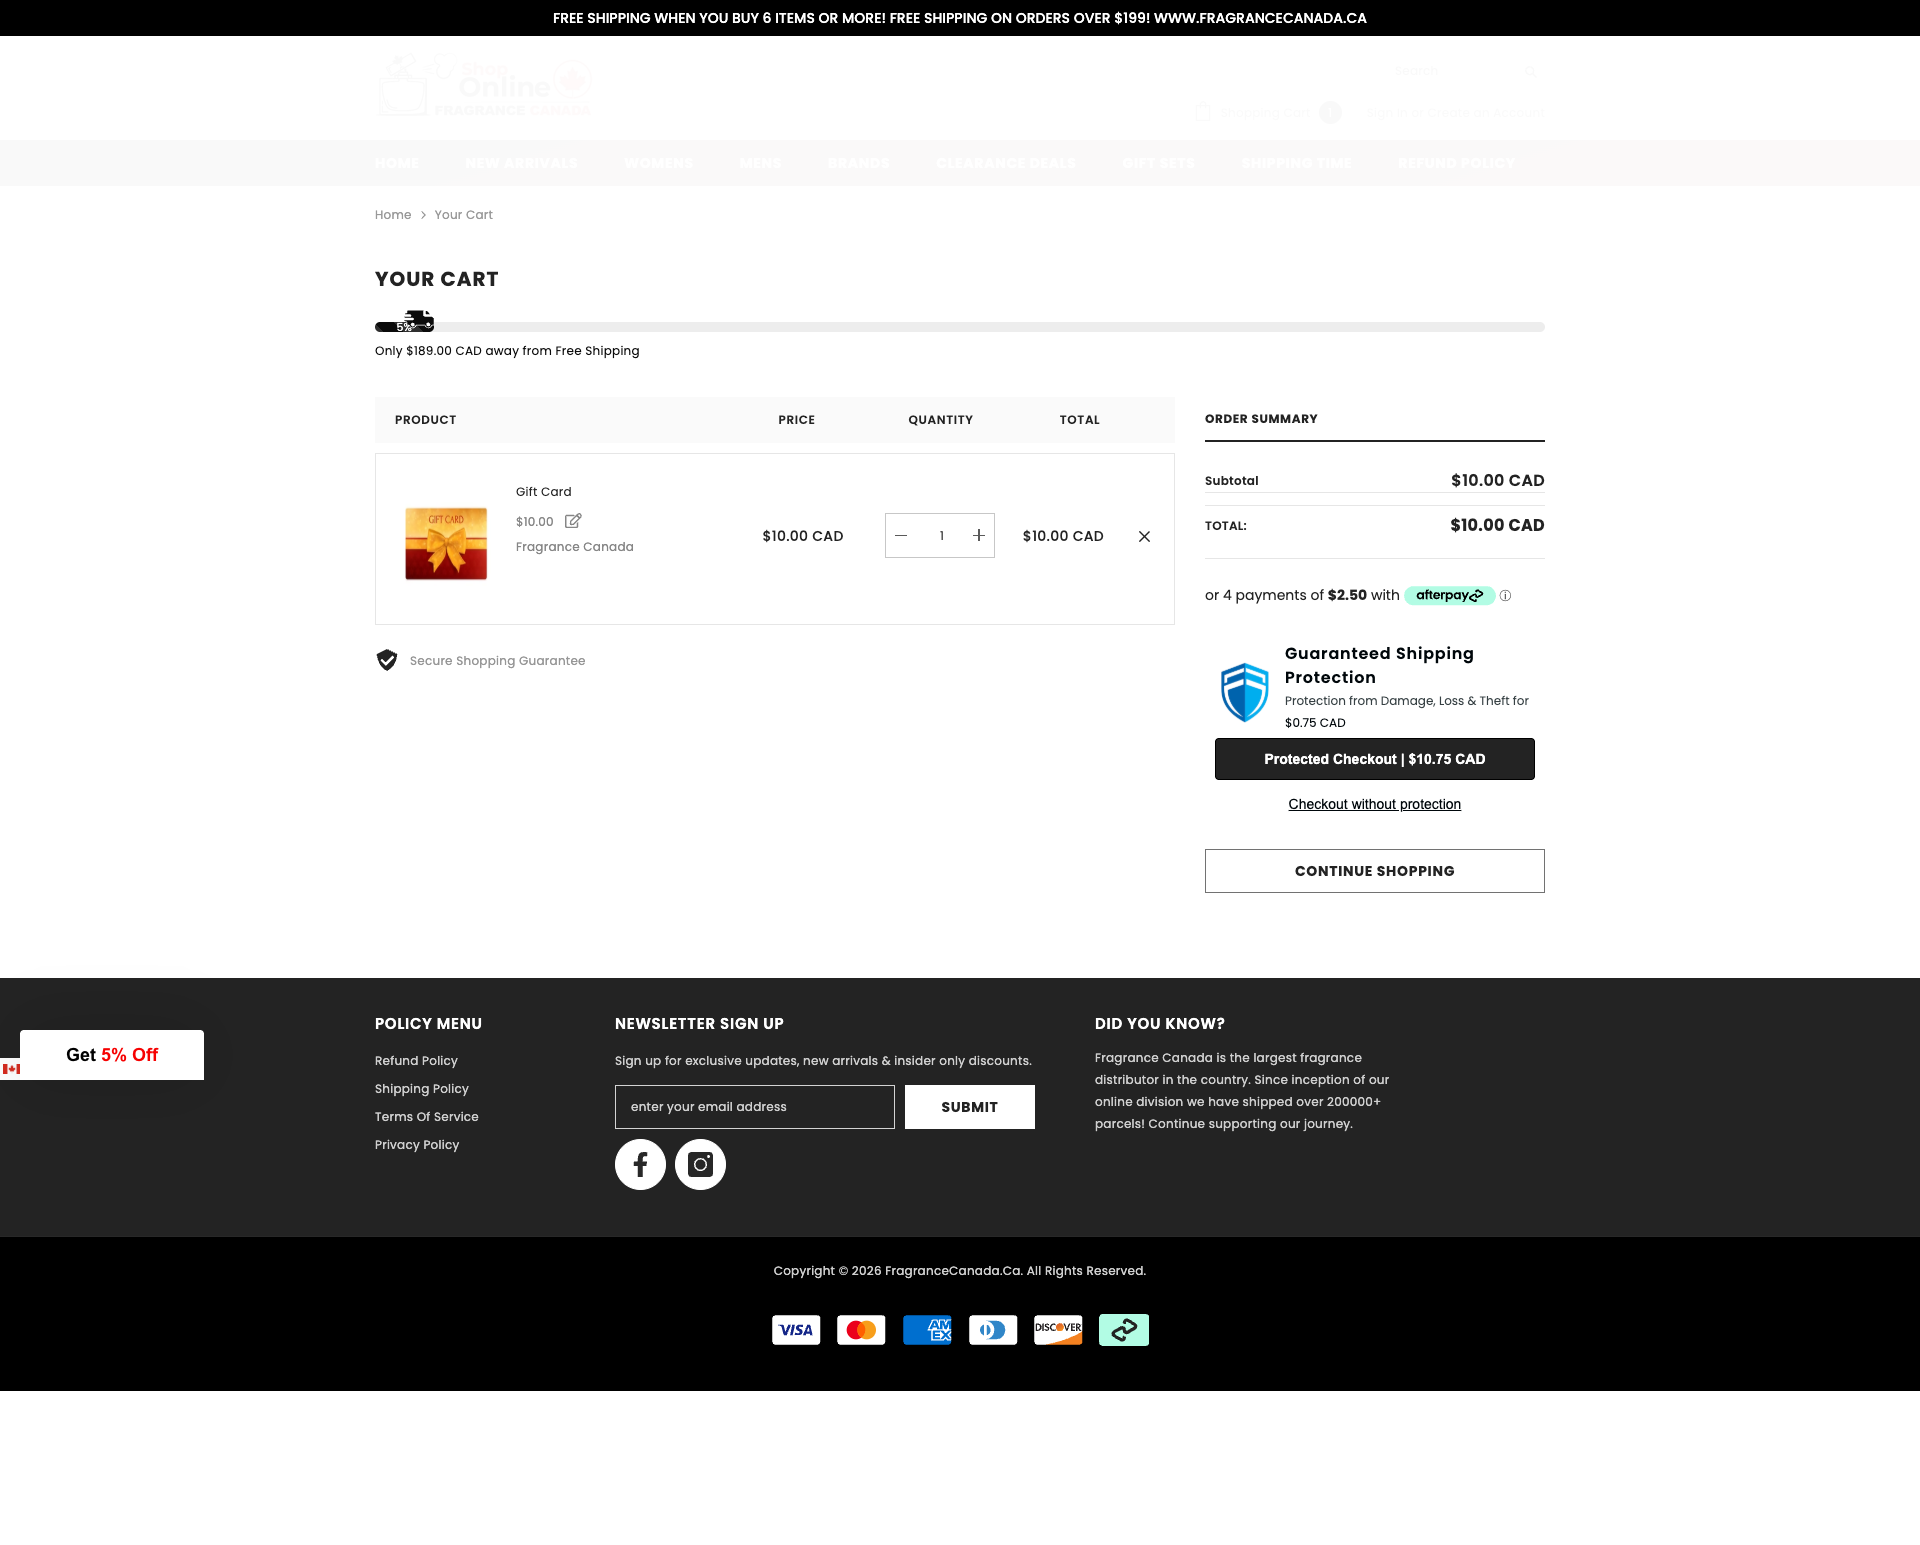
Task: Click the newsletter email address field
Action: 754,1107
